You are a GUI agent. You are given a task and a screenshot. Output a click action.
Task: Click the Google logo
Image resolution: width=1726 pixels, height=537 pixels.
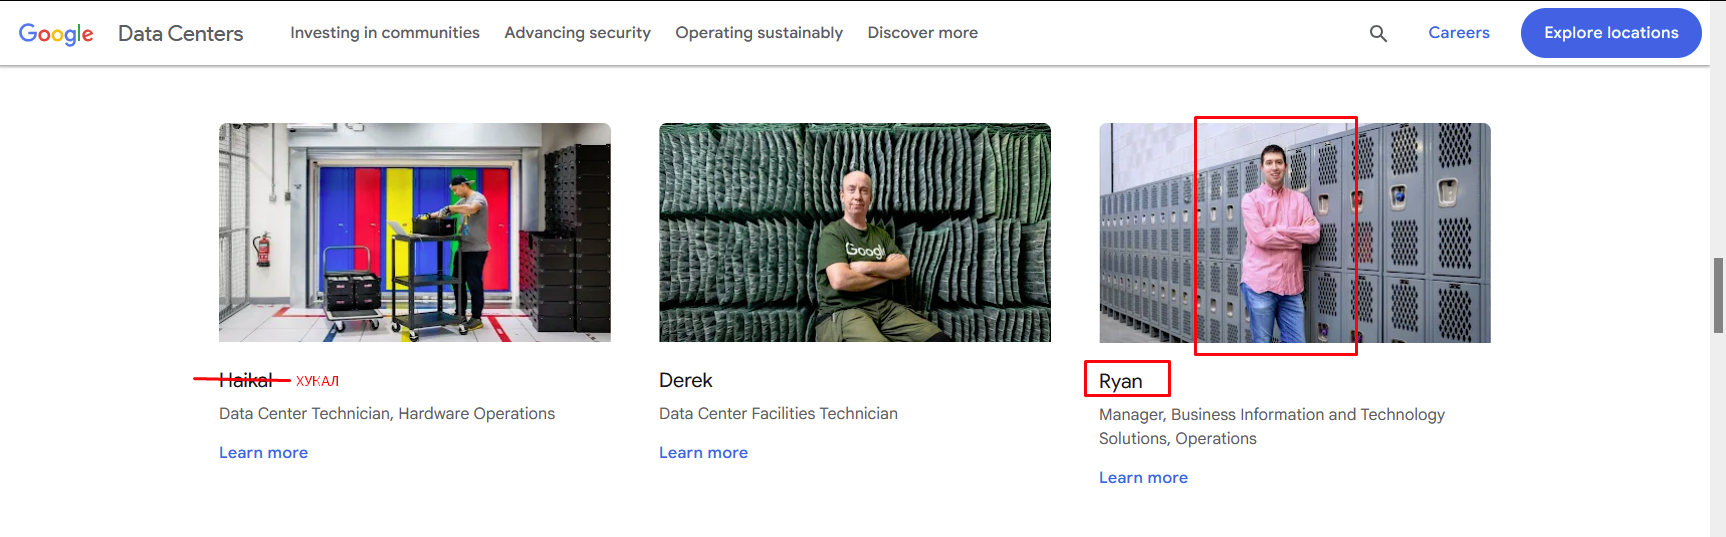56,33
